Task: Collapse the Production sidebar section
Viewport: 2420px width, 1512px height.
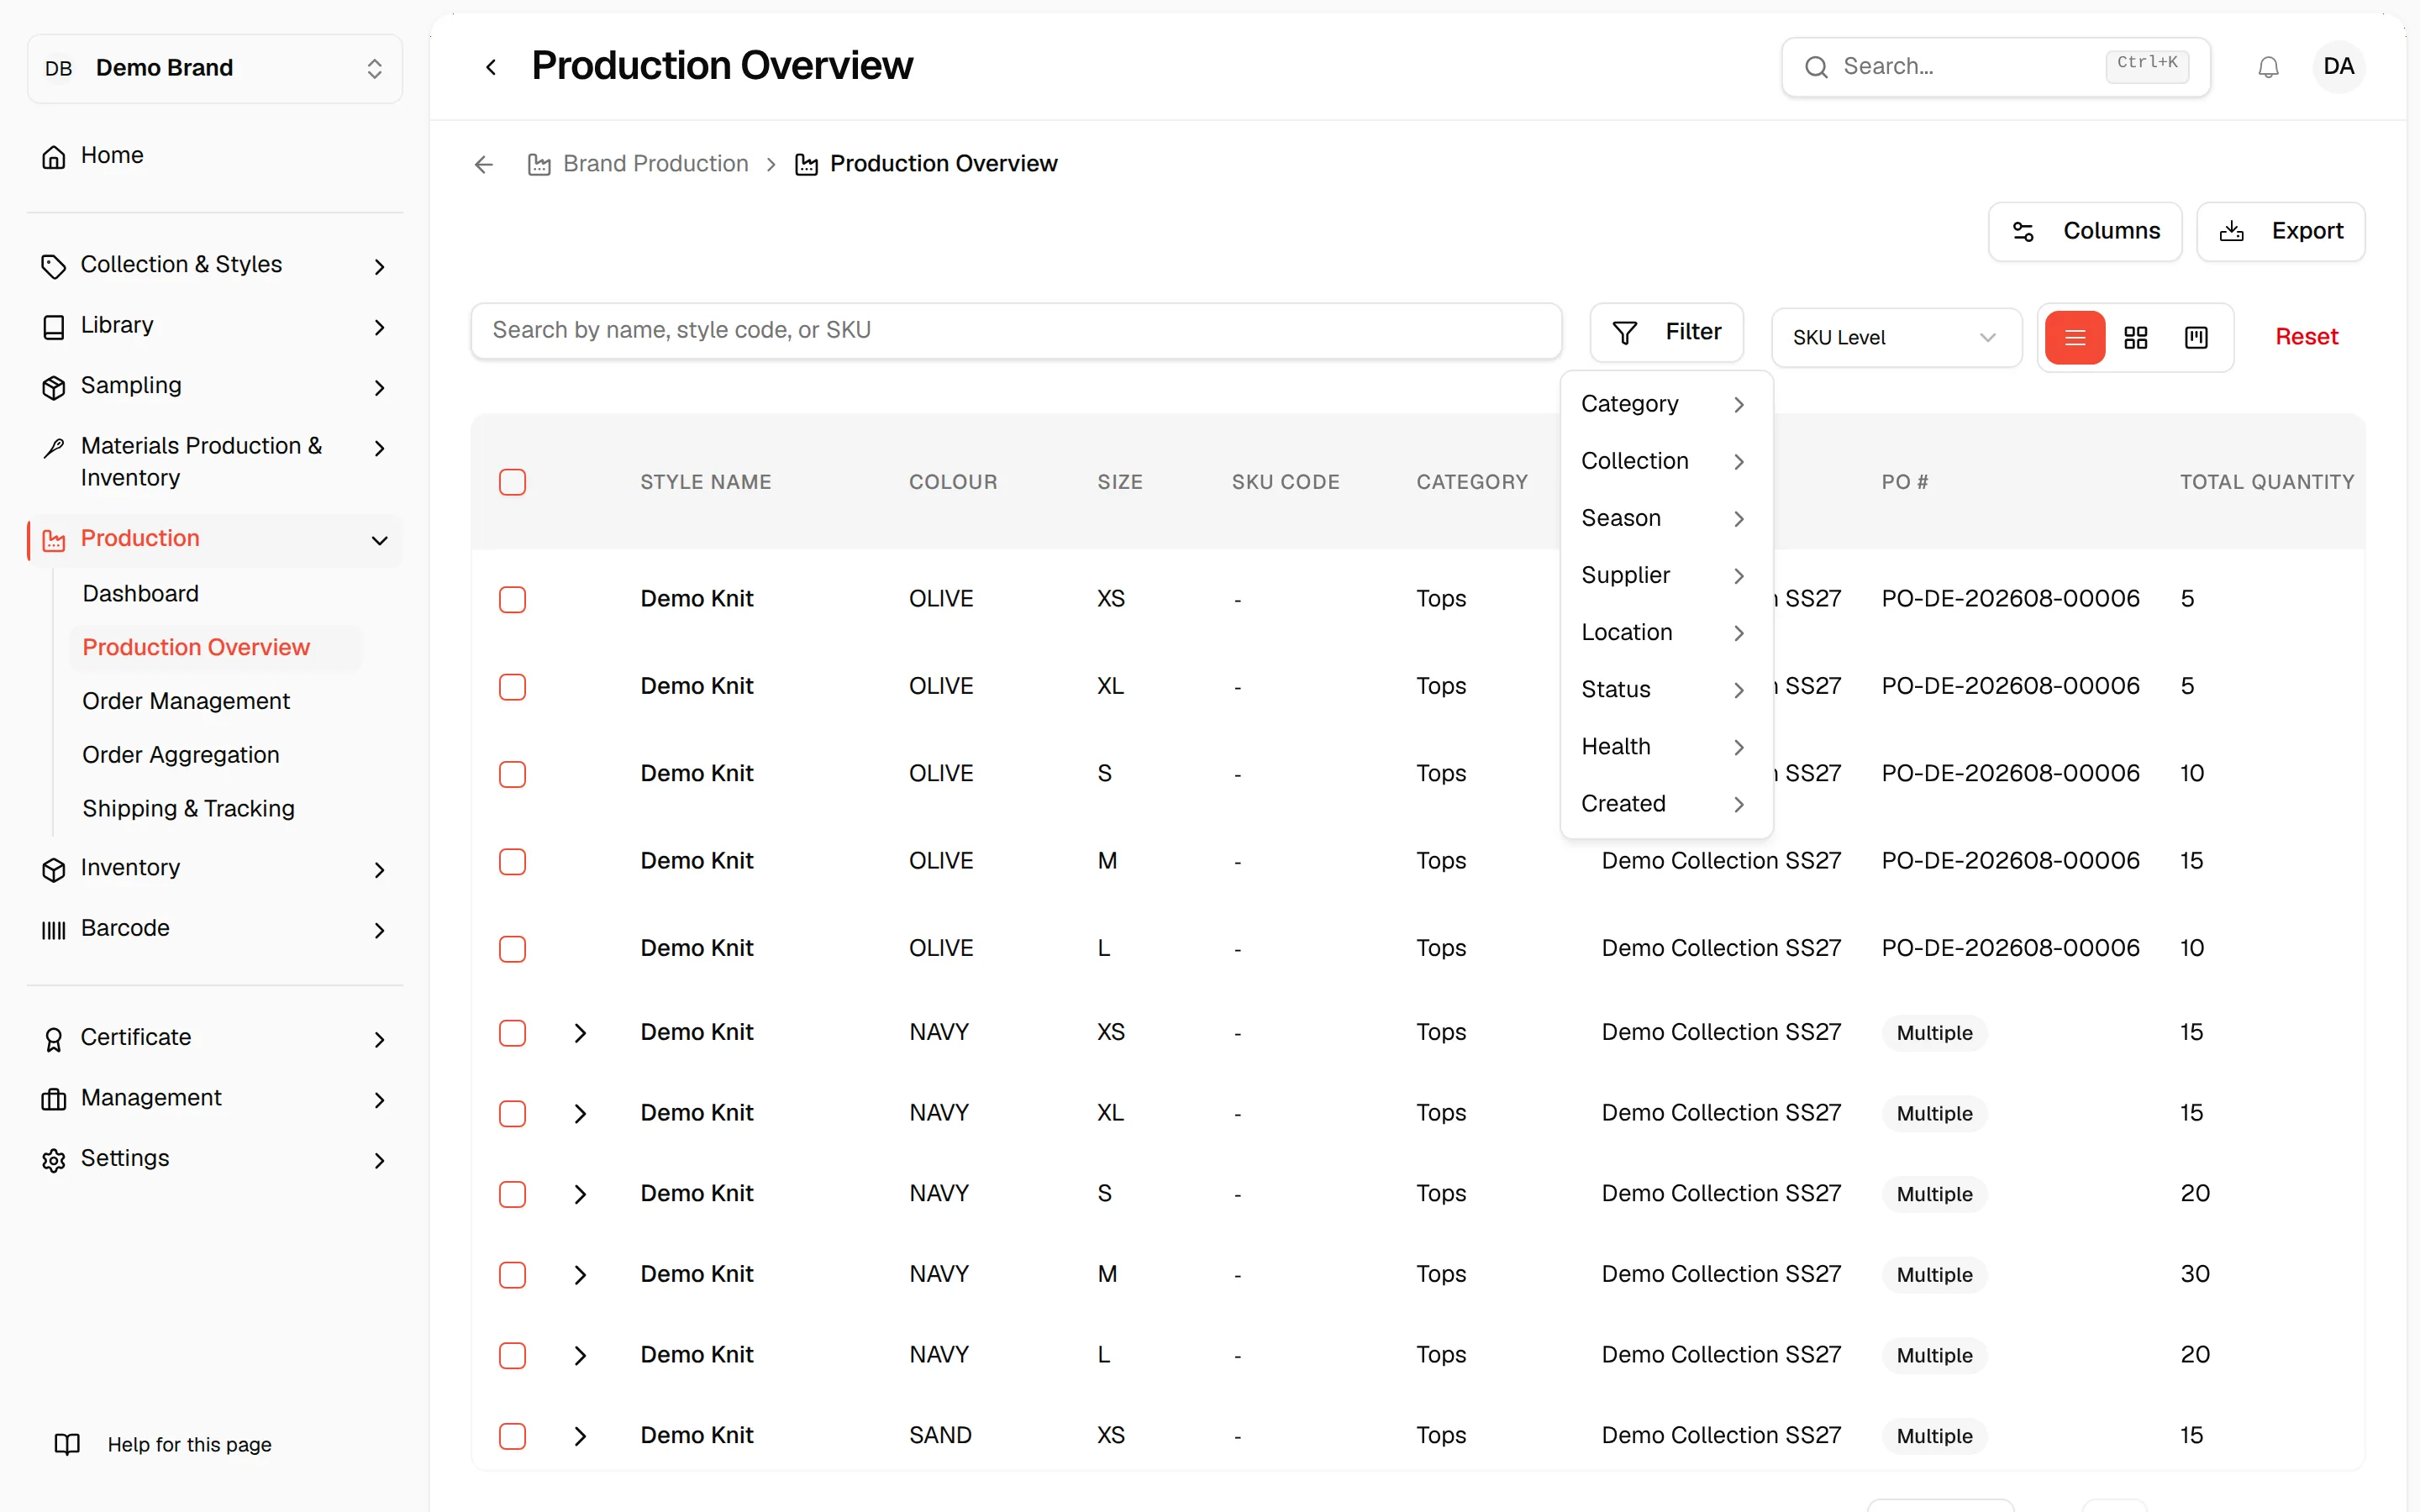Action: pyautogui.click(x=379, y=540)
